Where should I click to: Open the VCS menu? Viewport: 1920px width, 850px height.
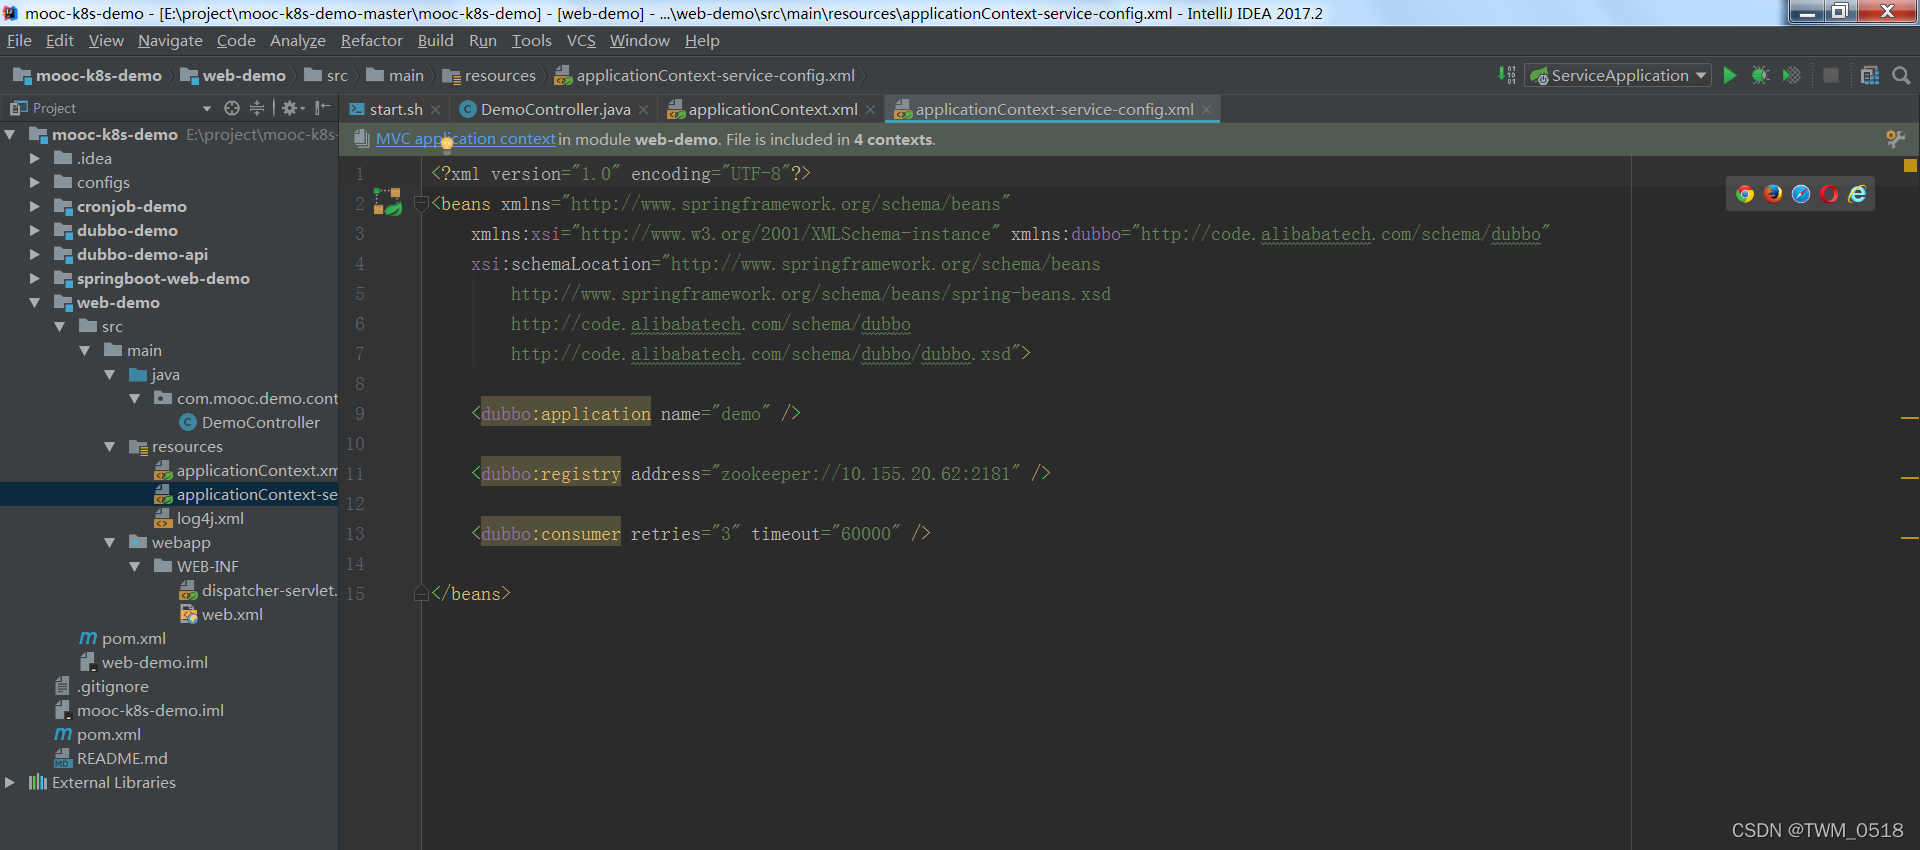(x=581, y=41)
